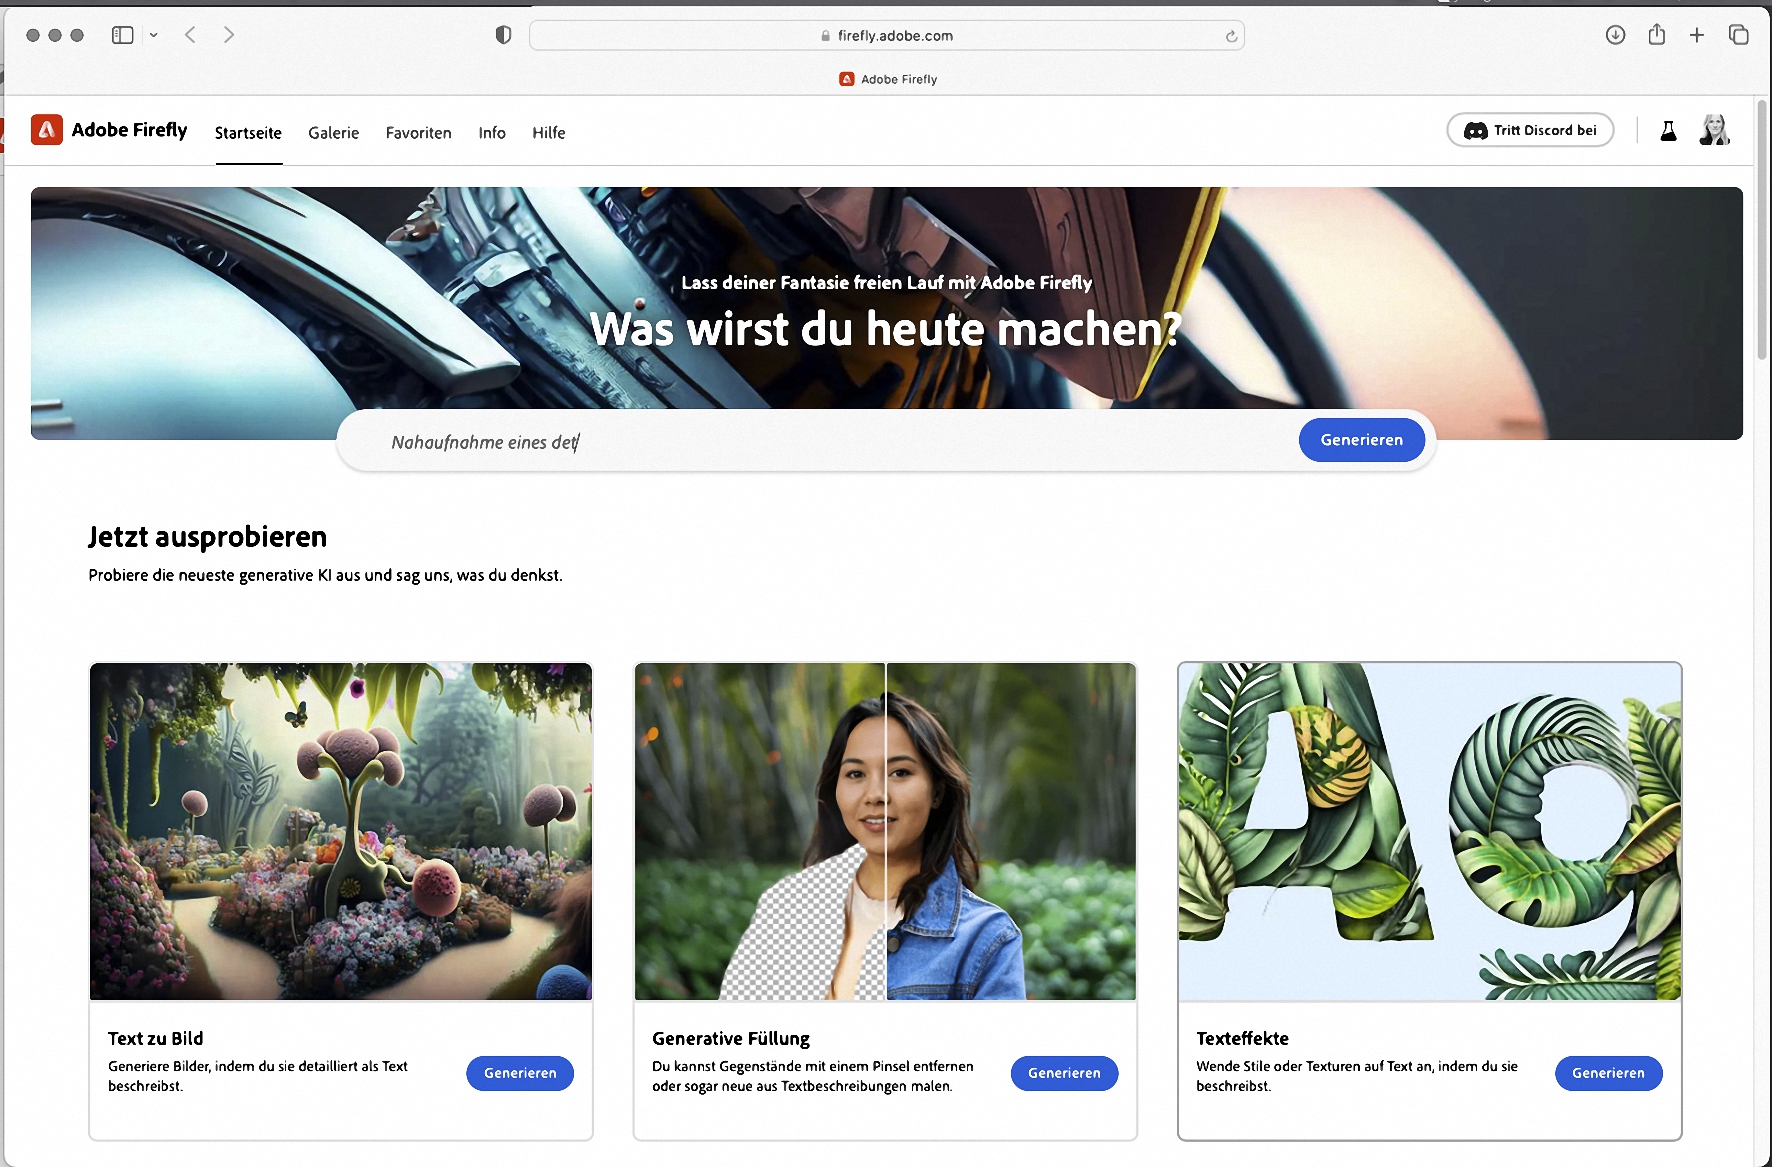
Task: Select the Adobe Firefly browser tab
Action: pyautogui.click(x=888, y=79)
